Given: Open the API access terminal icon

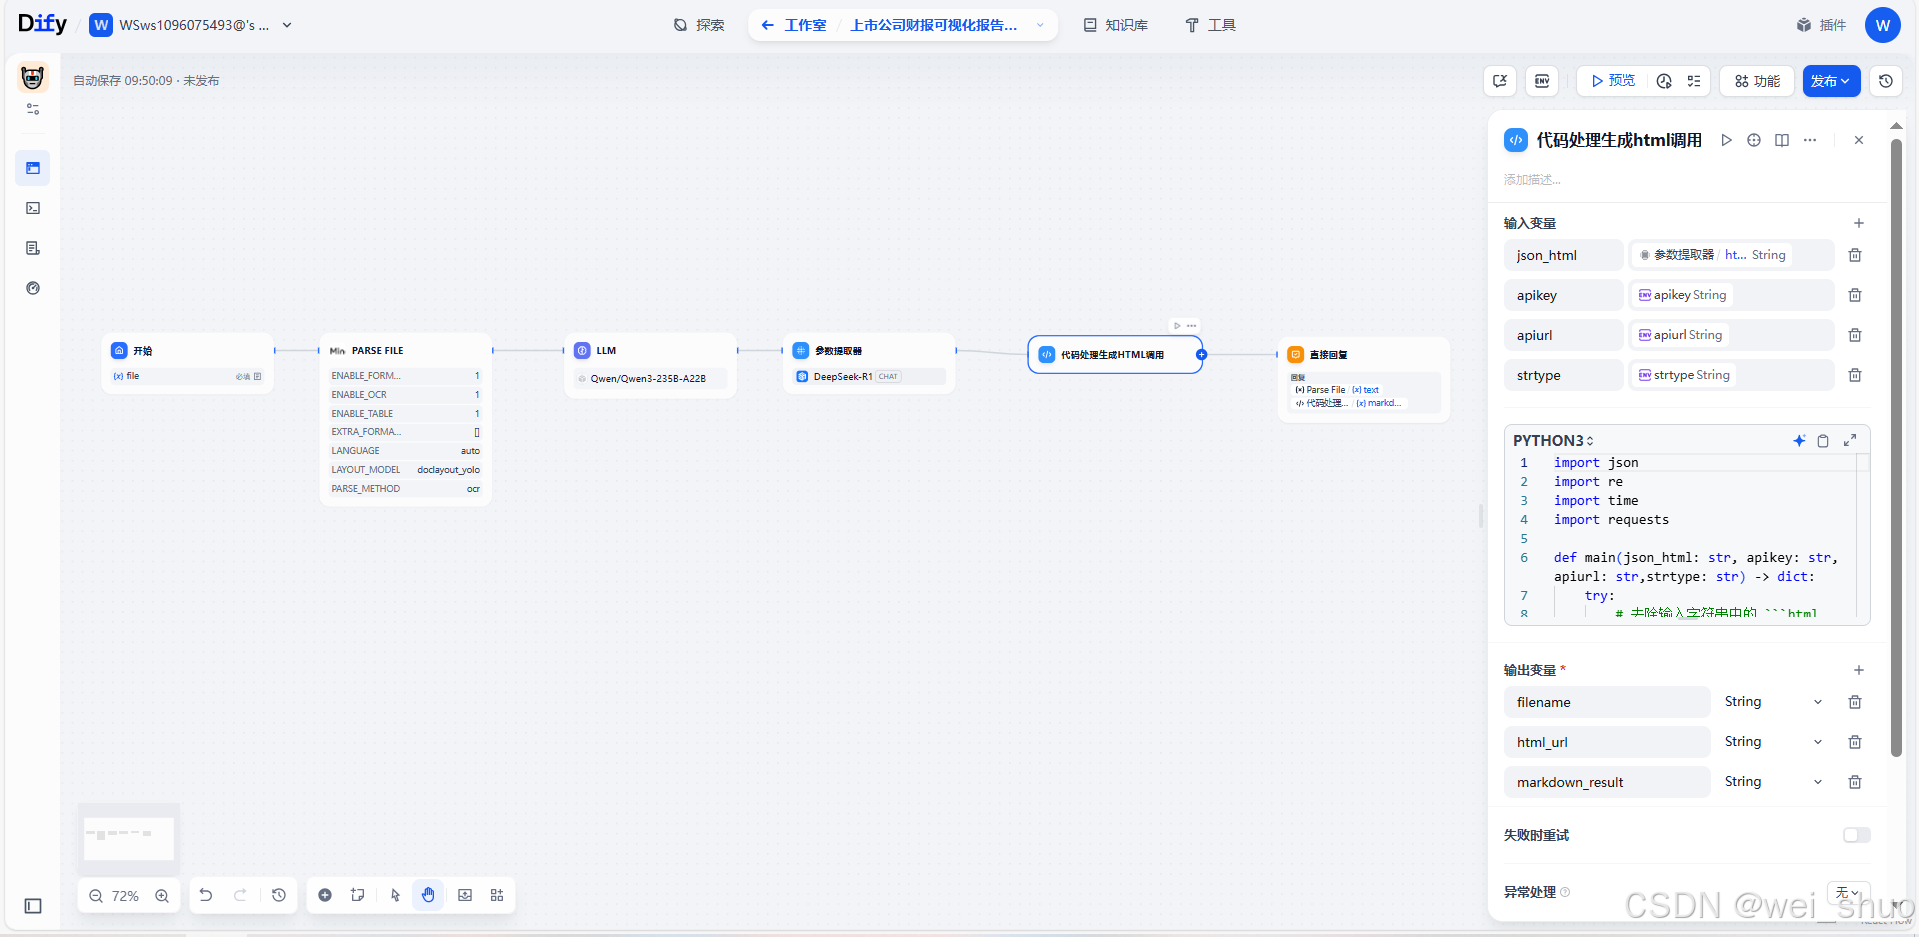Looking at the screenshot, I should click(x=33, y=208).
